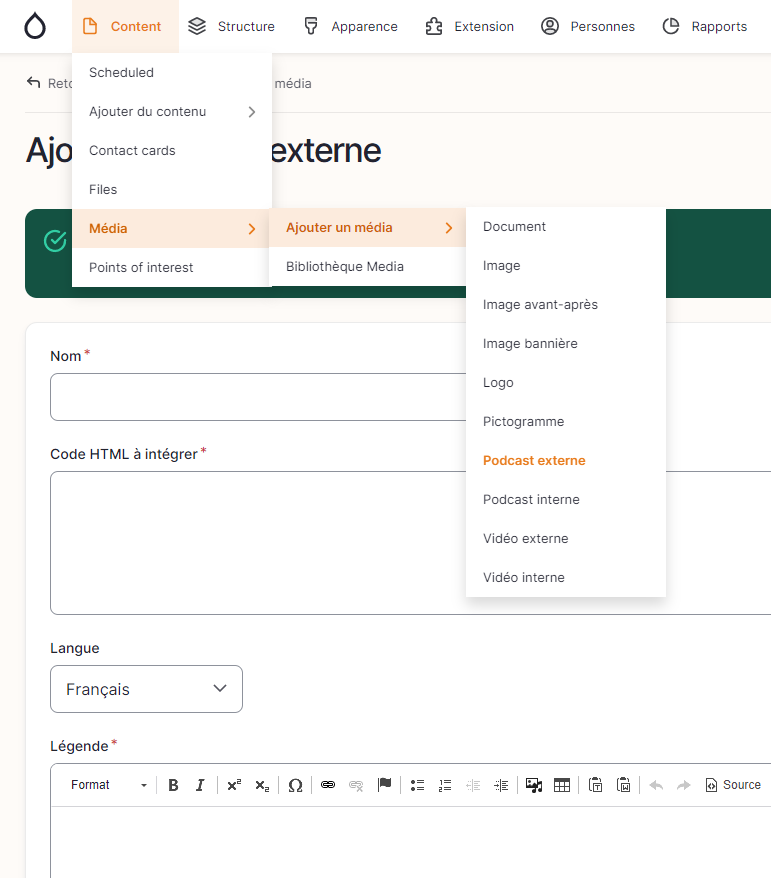This screenshot has height=878, width=771.
Task: Open the Format dropdown in editor toolbar
Action: (x=108, y=785)
